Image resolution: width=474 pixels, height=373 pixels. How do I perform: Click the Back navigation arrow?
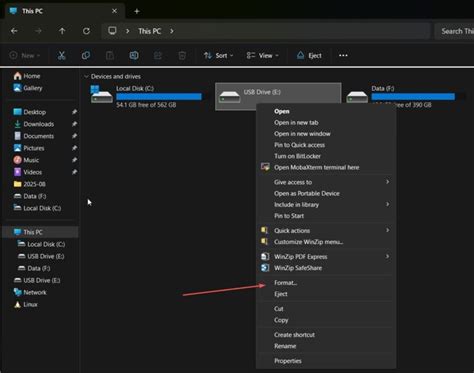coord(14,31)
